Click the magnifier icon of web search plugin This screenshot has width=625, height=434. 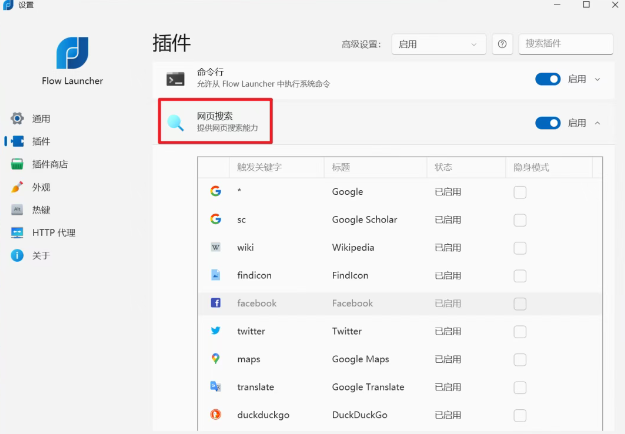click(175, 123)
